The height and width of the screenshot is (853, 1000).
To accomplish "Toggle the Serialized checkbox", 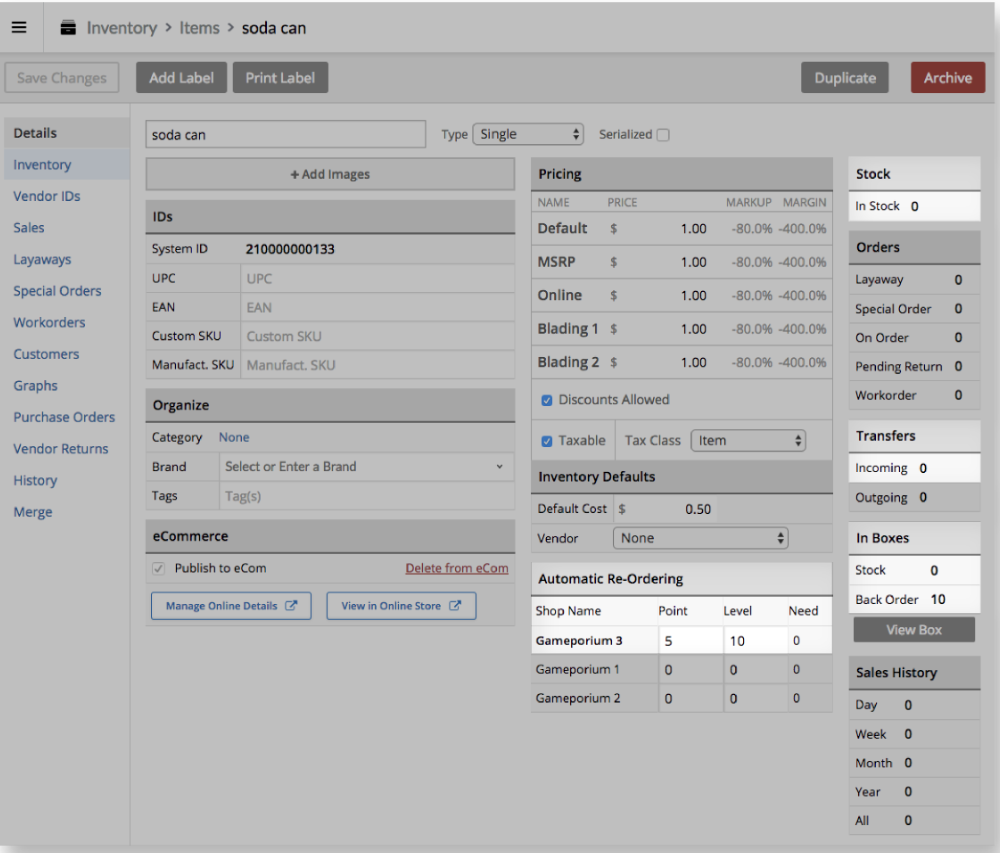I will click(x=662, y=135).
